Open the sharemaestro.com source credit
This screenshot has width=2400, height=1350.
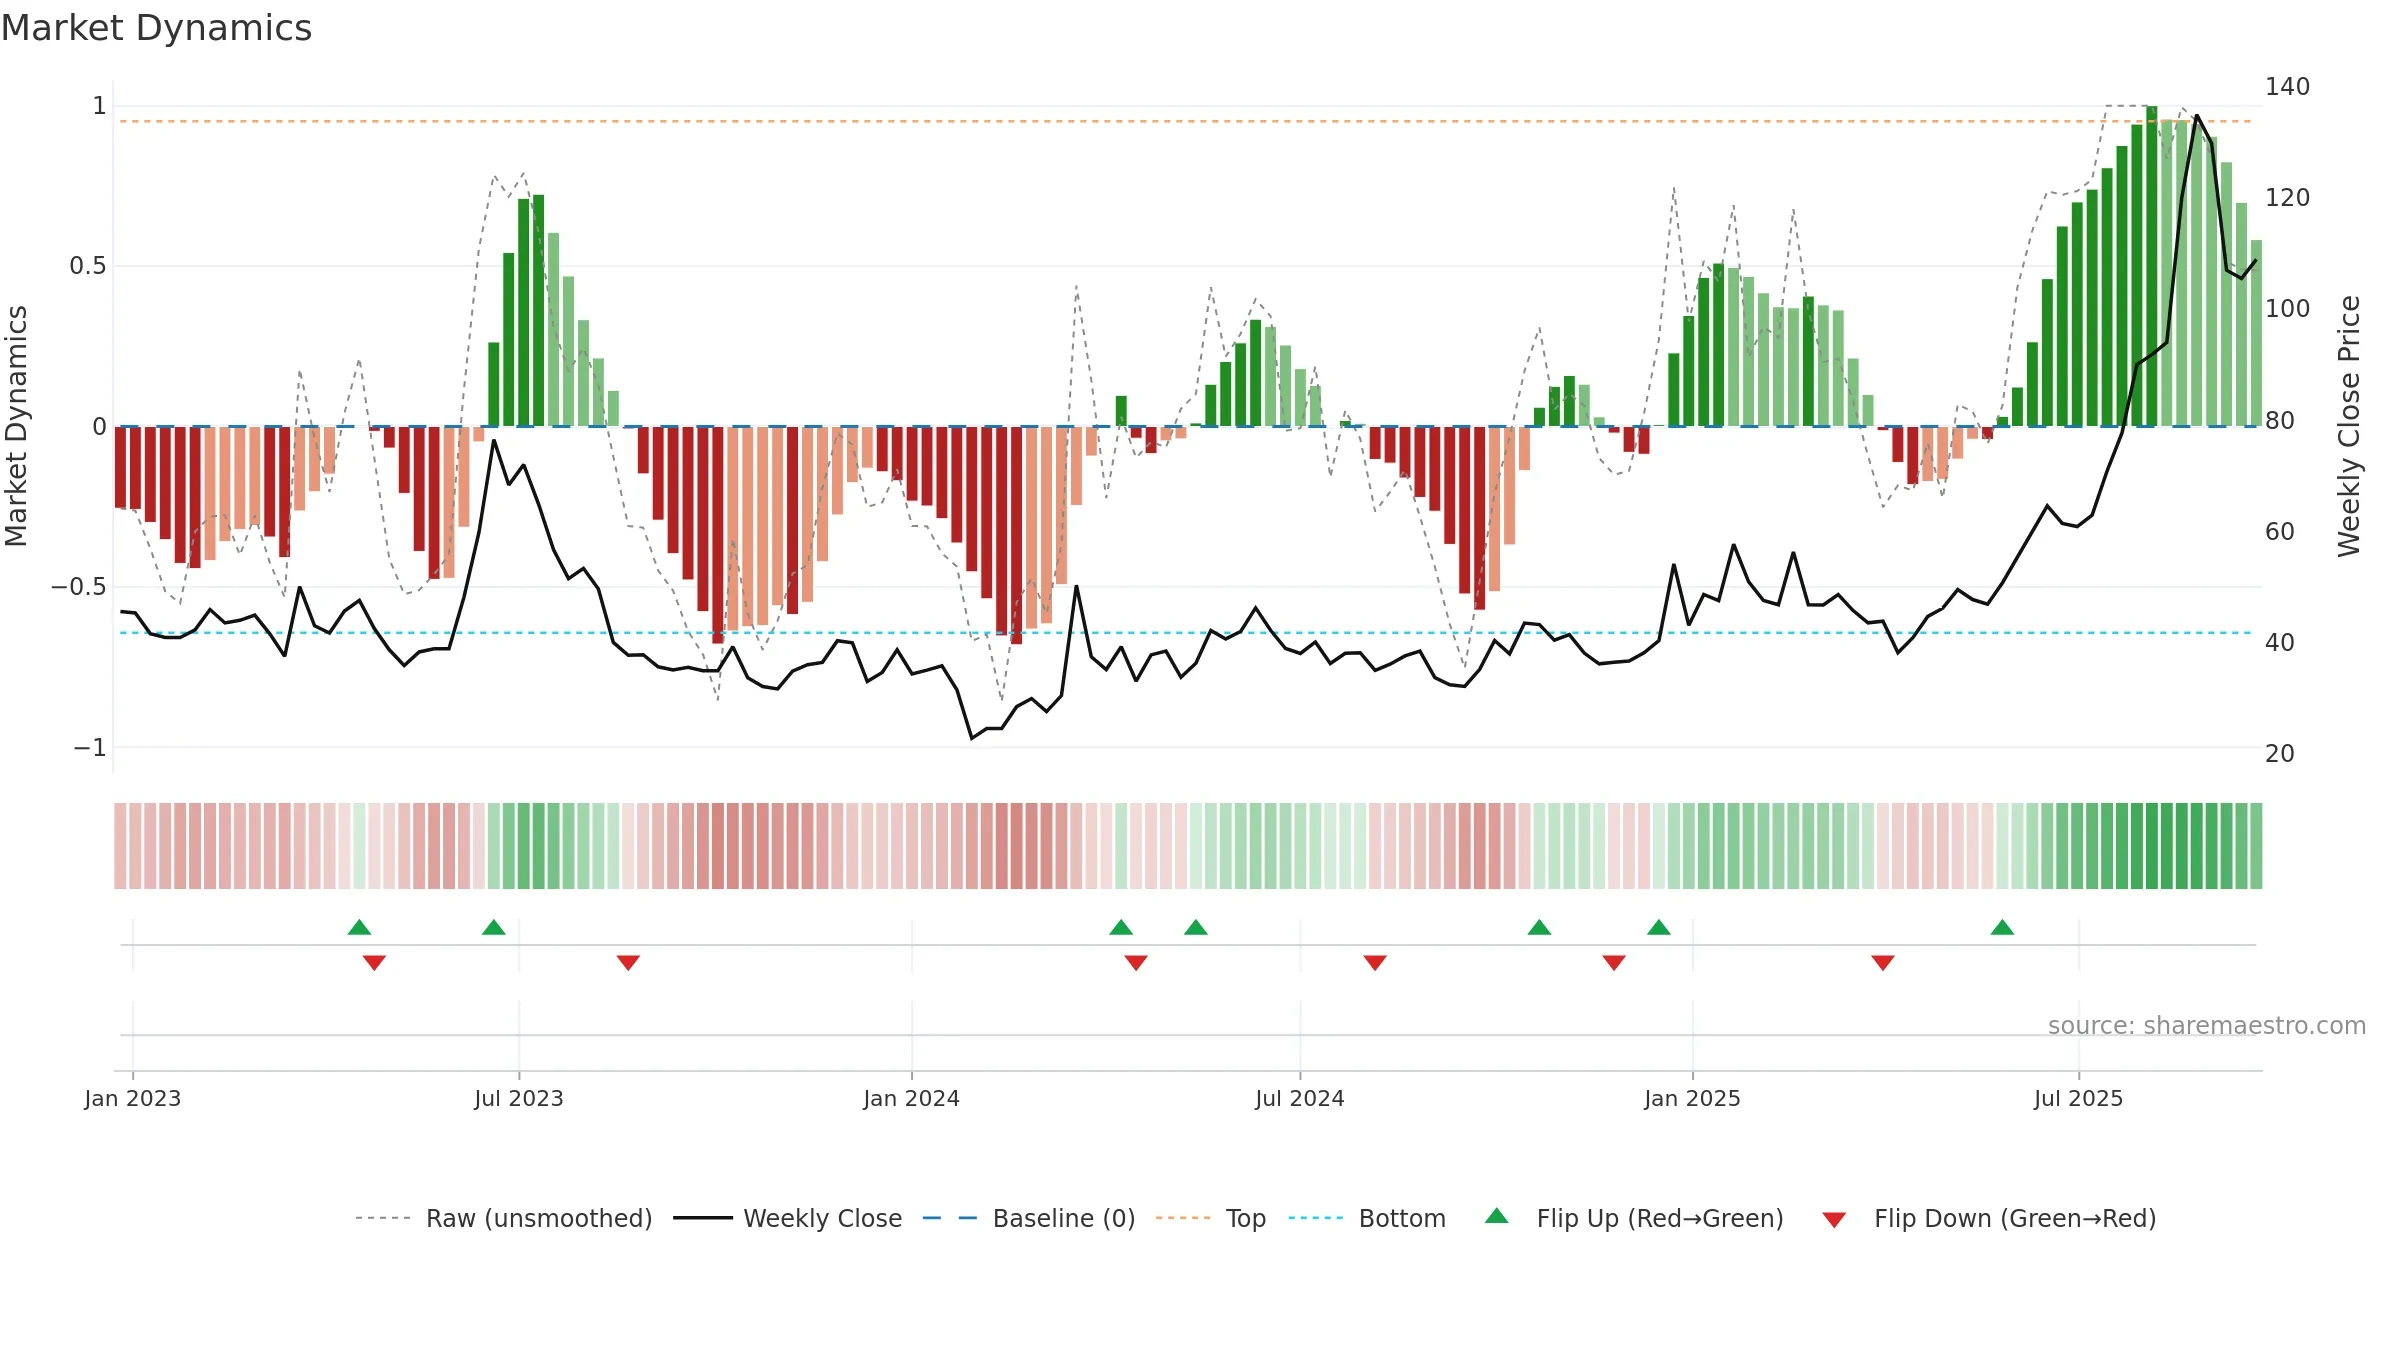click(2207, 1026)
